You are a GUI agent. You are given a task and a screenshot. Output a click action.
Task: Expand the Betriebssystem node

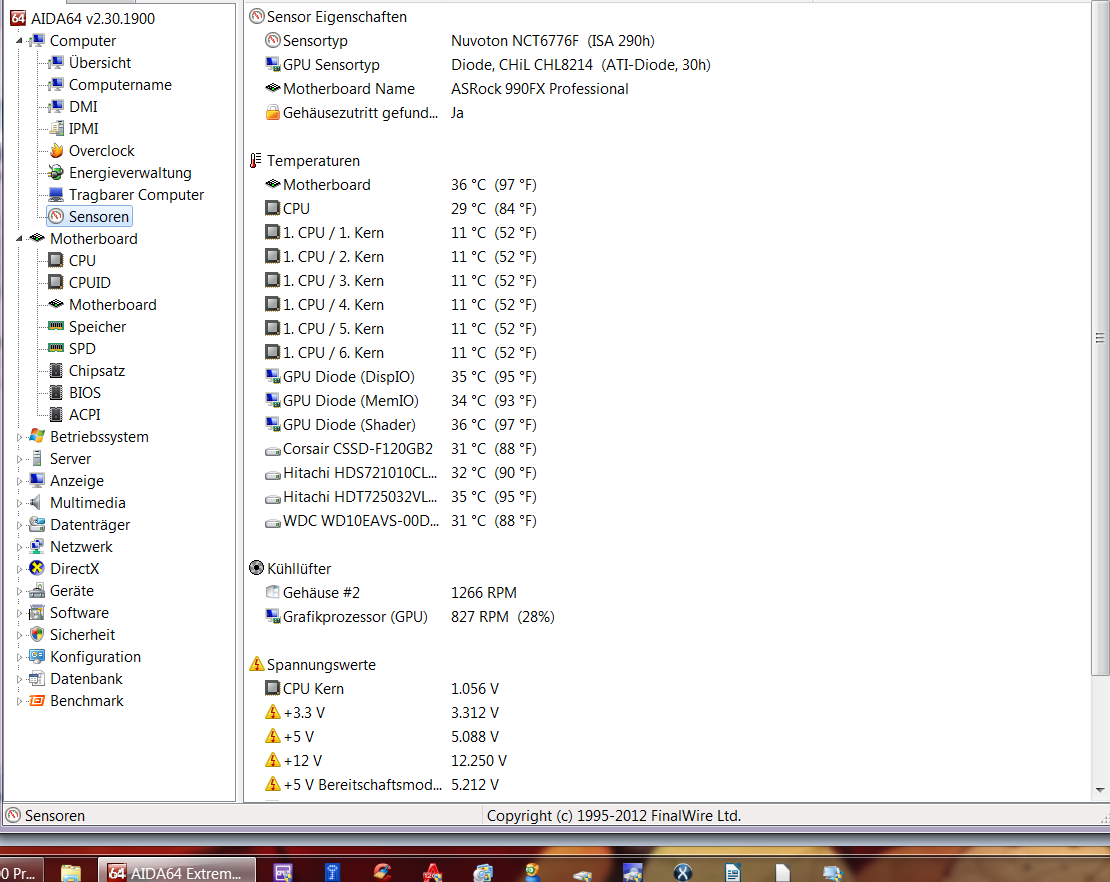click(x=19, y=437)
